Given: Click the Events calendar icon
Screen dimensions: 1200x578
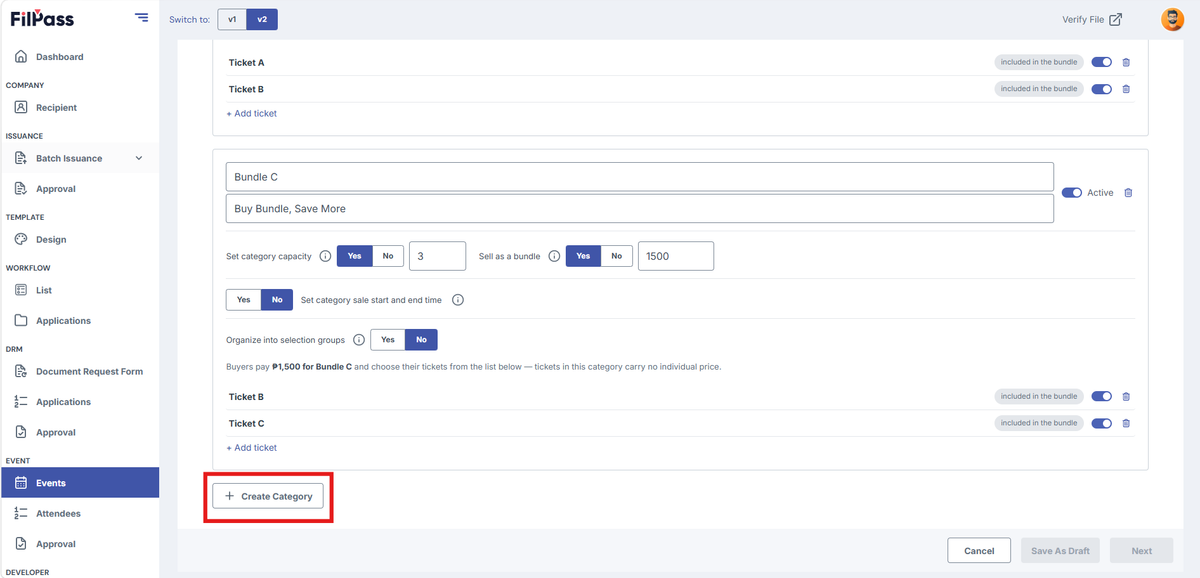Looking at the screenshot, I should 21,483.
